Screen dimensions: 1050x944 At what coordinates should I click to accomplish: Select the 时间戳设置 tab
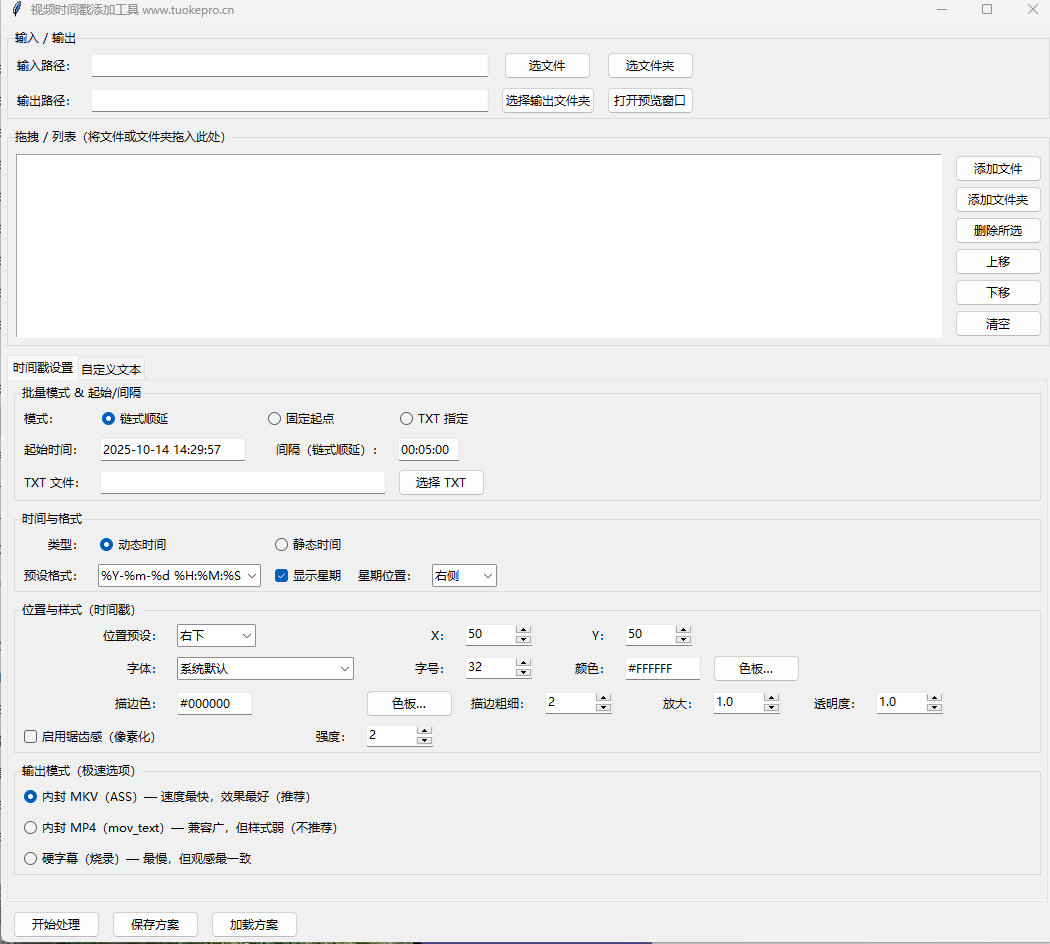pyautogui.click(x=44, y=367)
